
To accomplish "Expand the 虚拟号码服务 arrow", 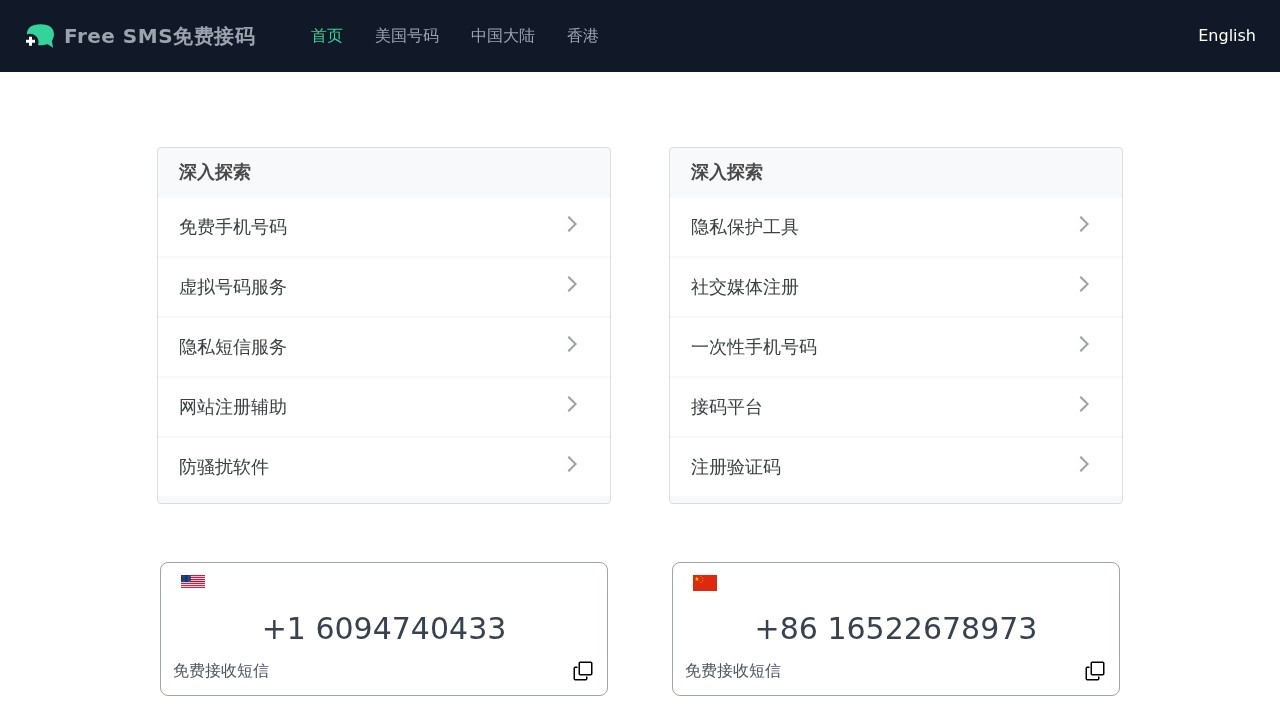I will pyautogui.click(x=572, y=285).
